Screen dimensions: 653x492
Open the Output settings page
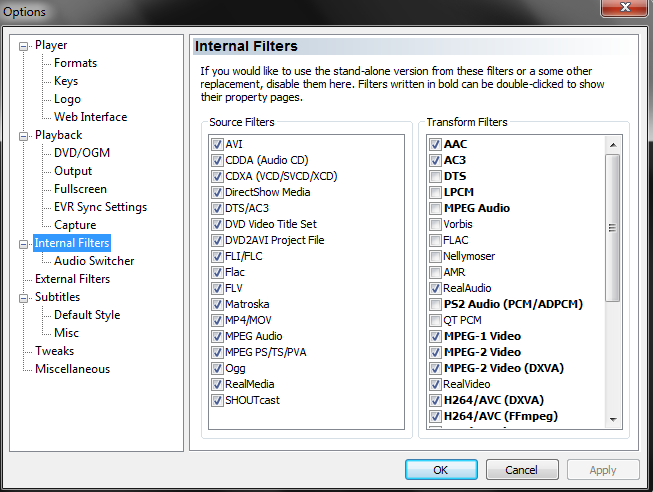click(73, 171)
